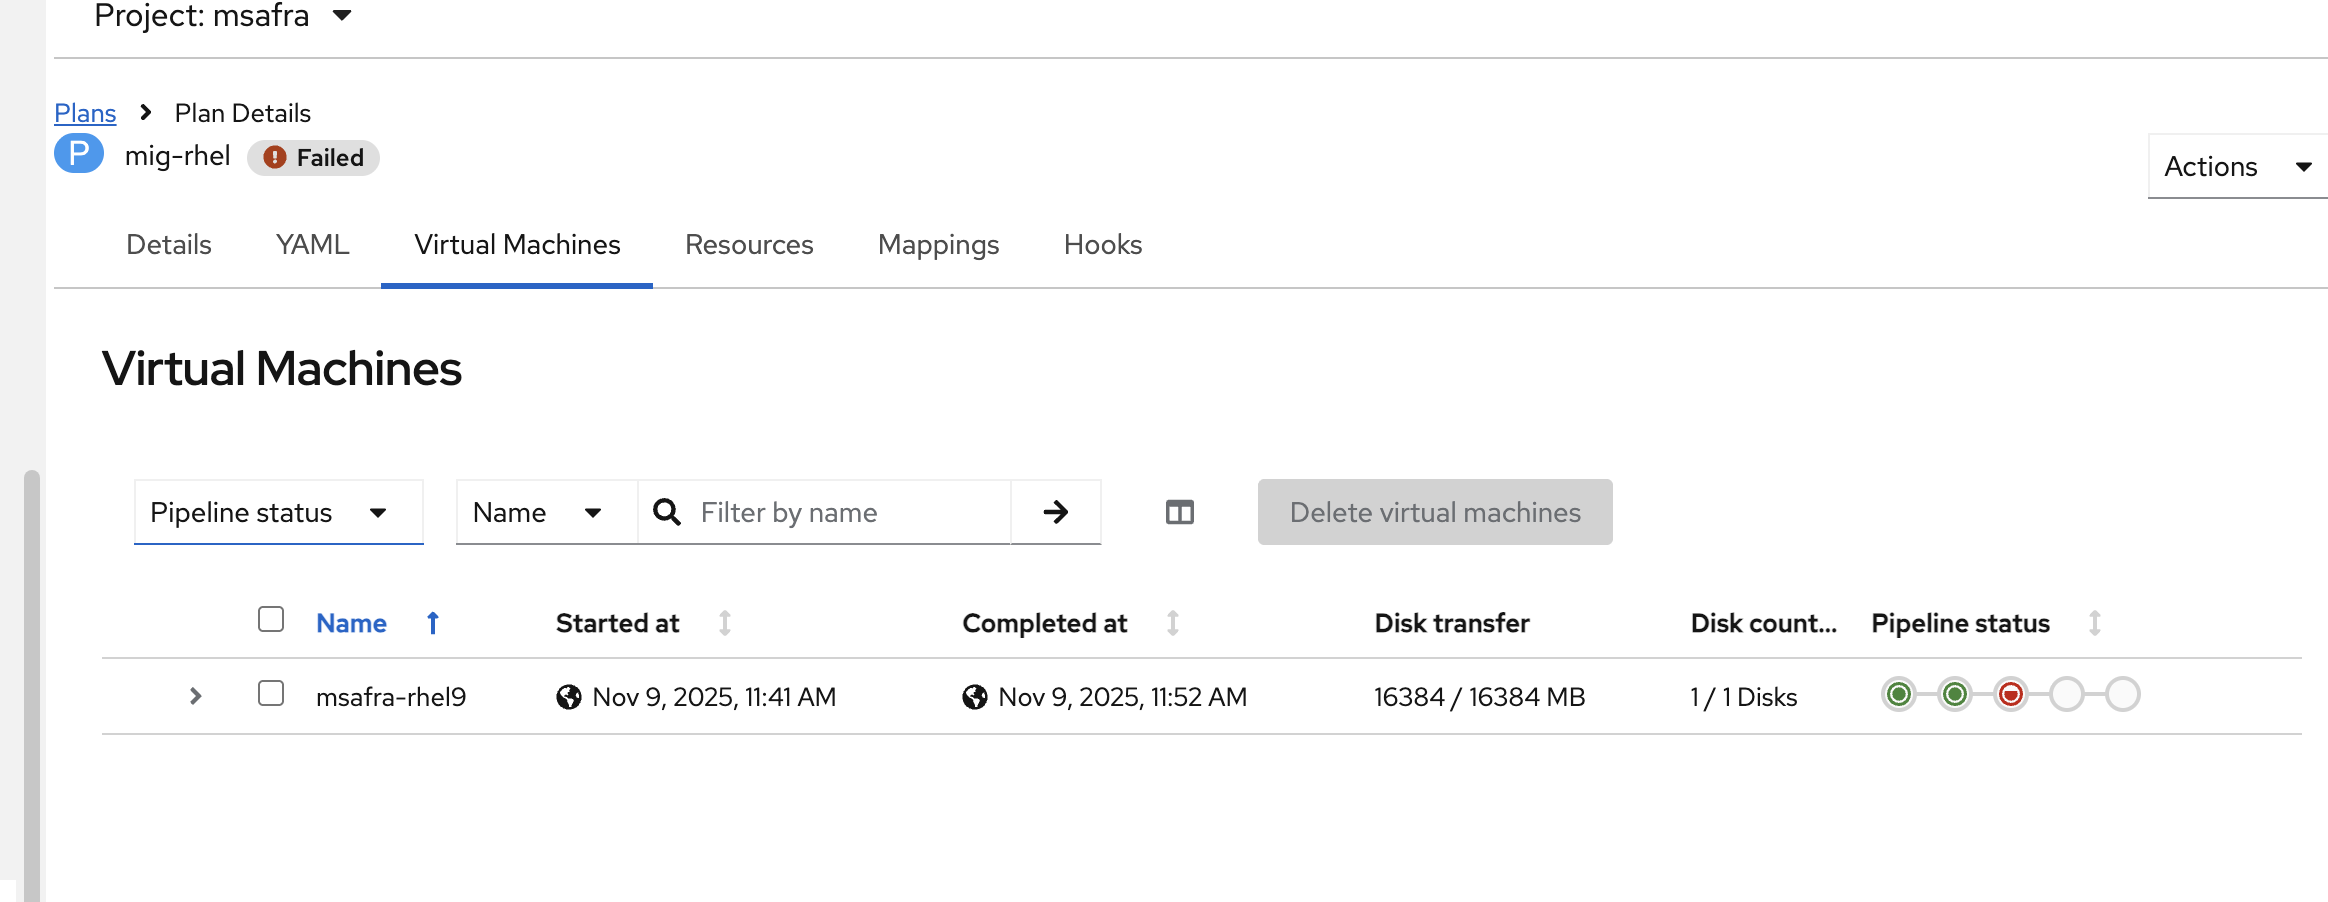Select all virtual machines header checkbox
The image size is (2328, 902).
[271, 620]
